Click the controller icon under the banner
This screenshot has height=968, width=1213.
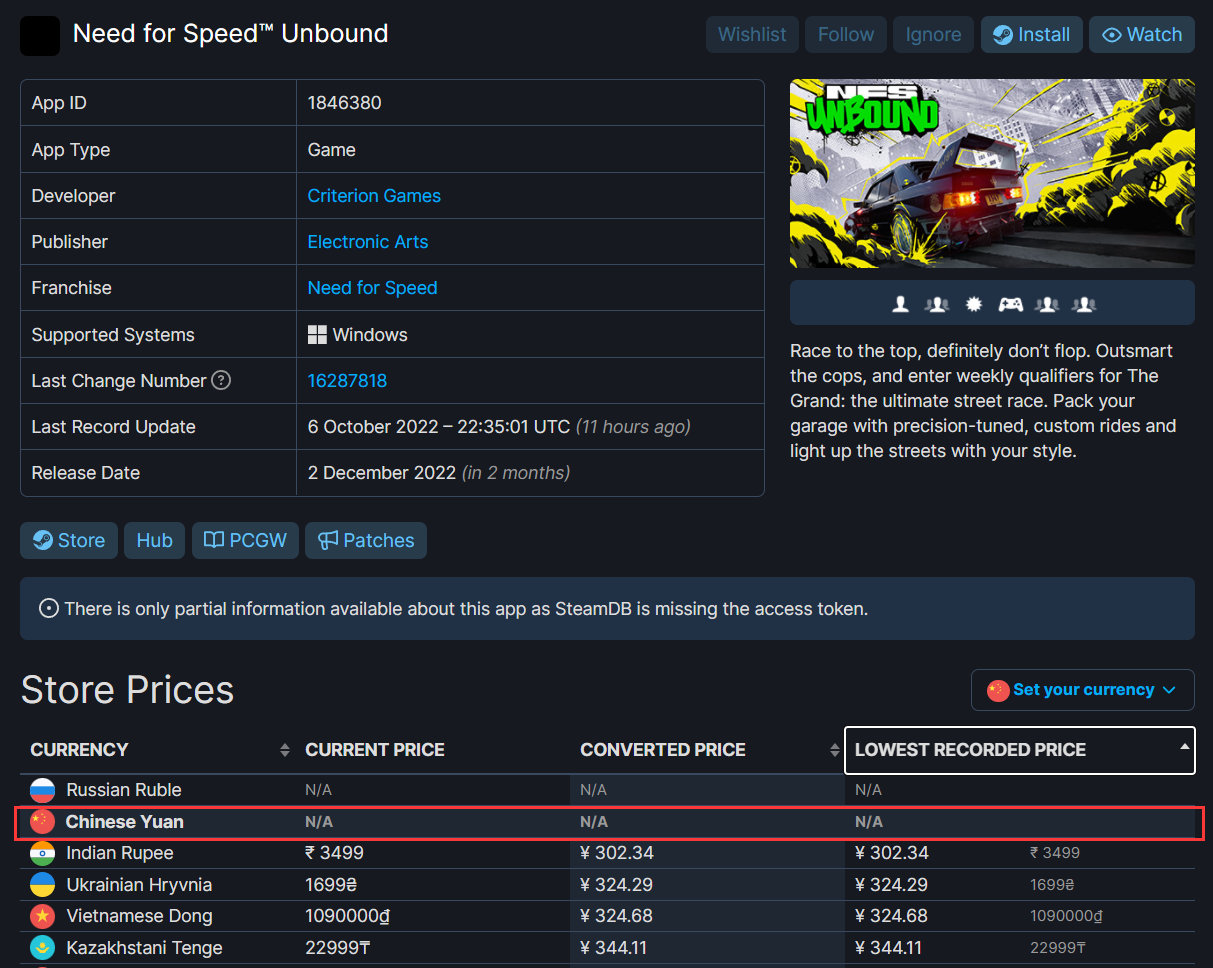[x=1010, y=304]
